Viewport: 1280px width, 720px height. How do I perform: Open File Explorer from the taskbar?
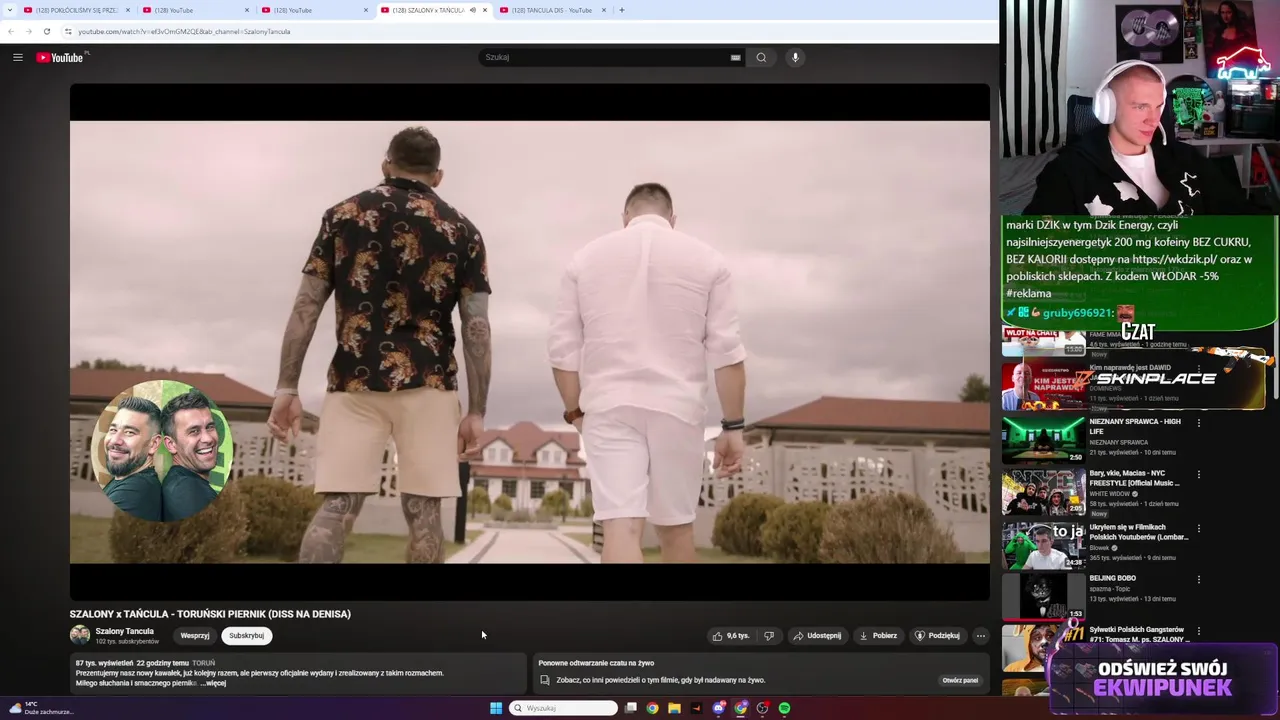coord(674,708)
